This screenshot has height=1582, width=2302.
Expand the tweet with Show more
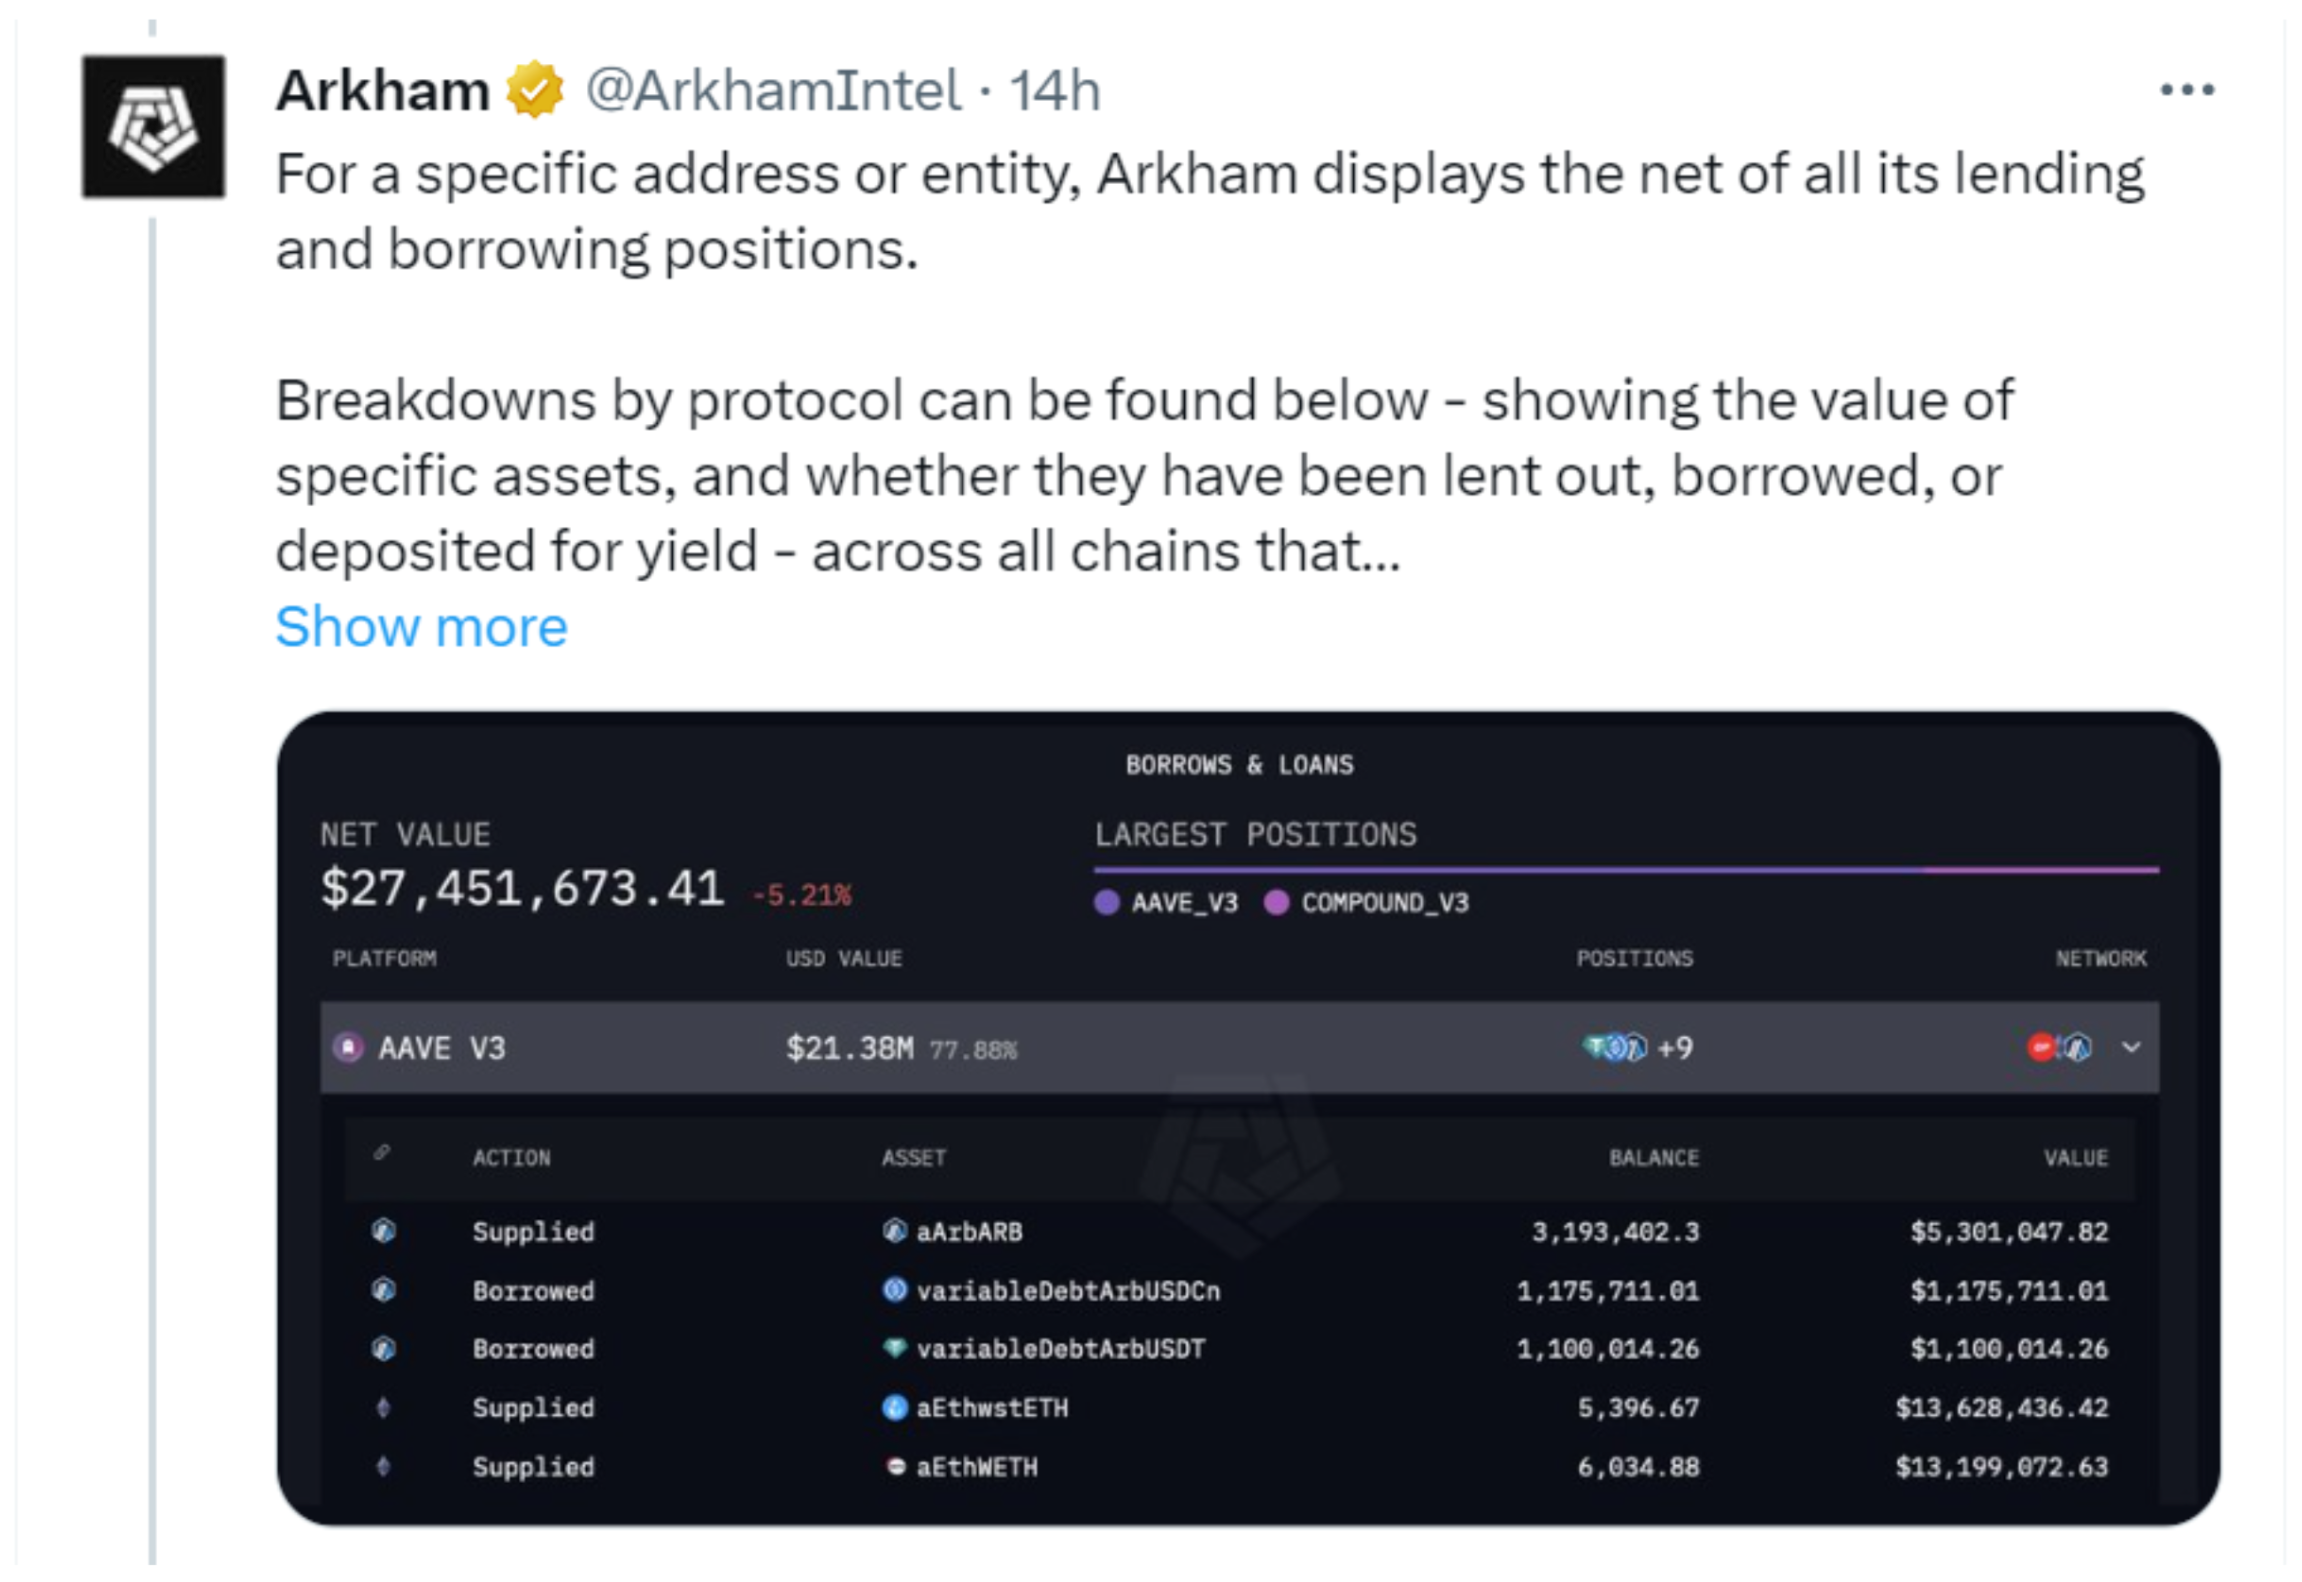(421, 627)
